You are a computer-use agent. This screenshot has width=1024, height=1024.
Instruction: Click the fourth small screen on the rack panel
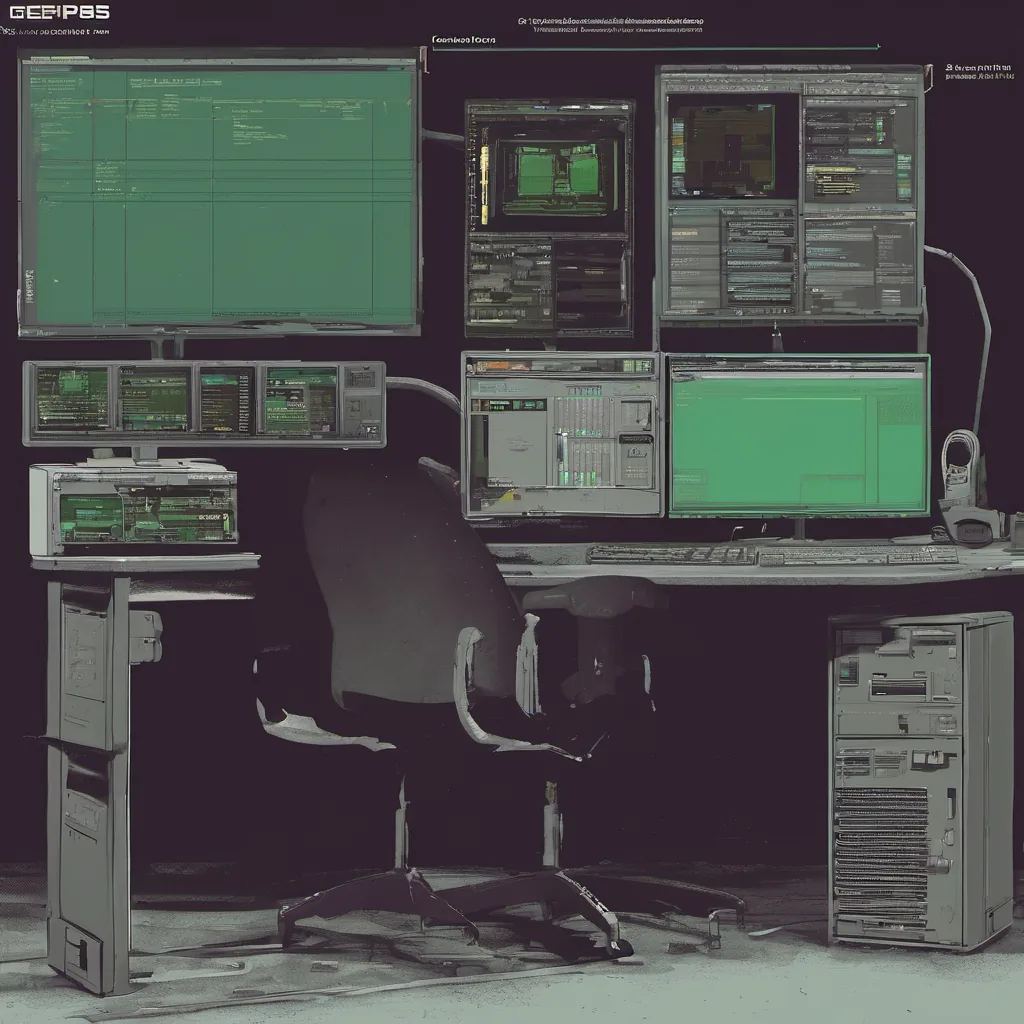(x=300, y=400)
